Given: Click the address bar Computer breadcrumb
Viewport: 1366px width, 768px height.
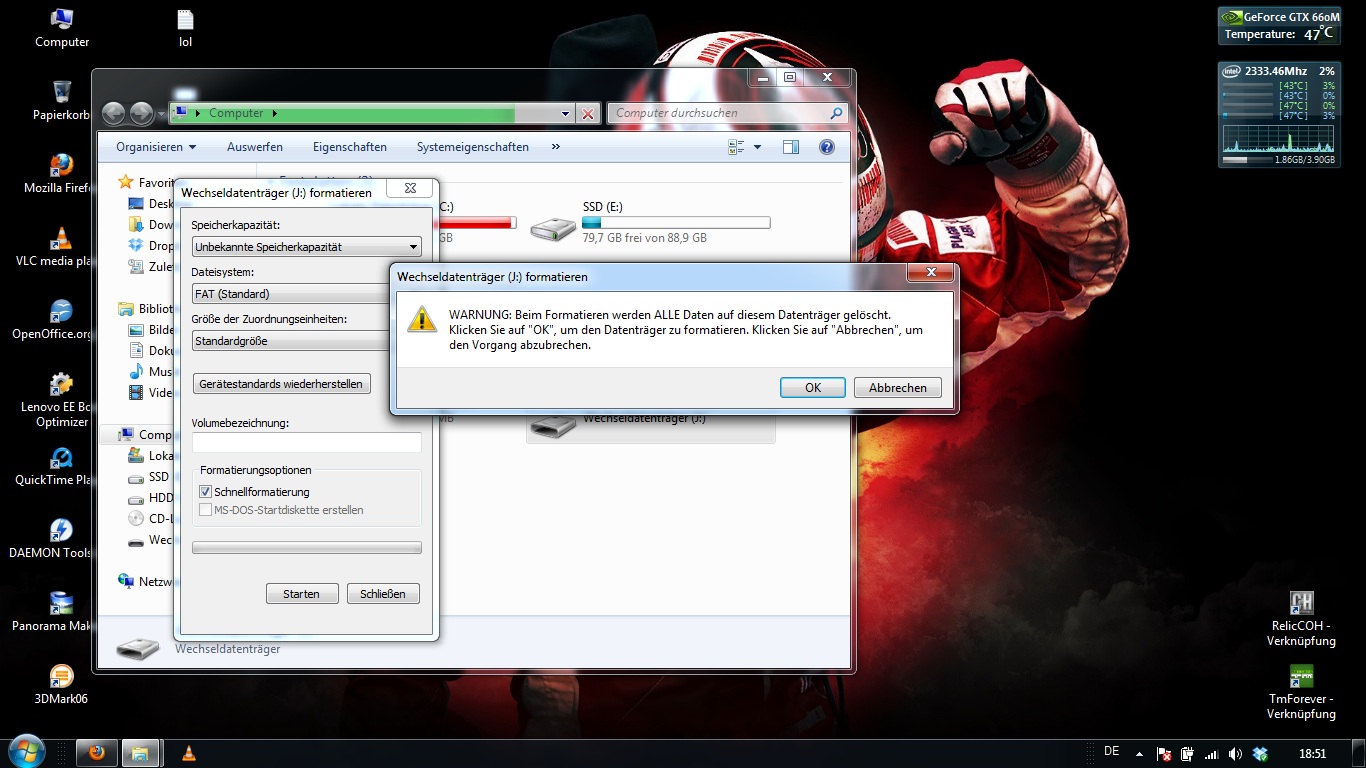Looking at the screenshot, I should (x=236, y=113).
